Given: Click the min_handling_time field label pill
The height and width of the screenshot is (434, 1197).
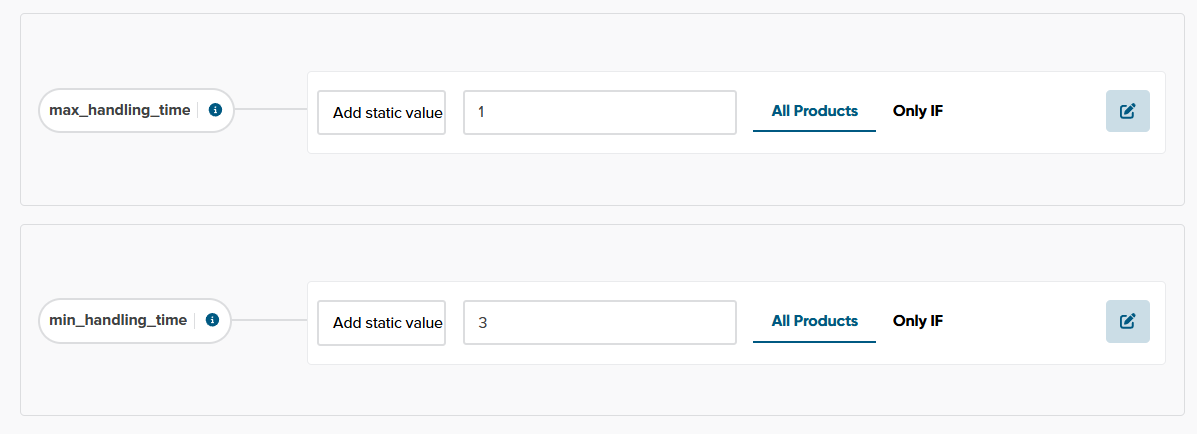Looking at the screenshot, I should click(118, 320).
